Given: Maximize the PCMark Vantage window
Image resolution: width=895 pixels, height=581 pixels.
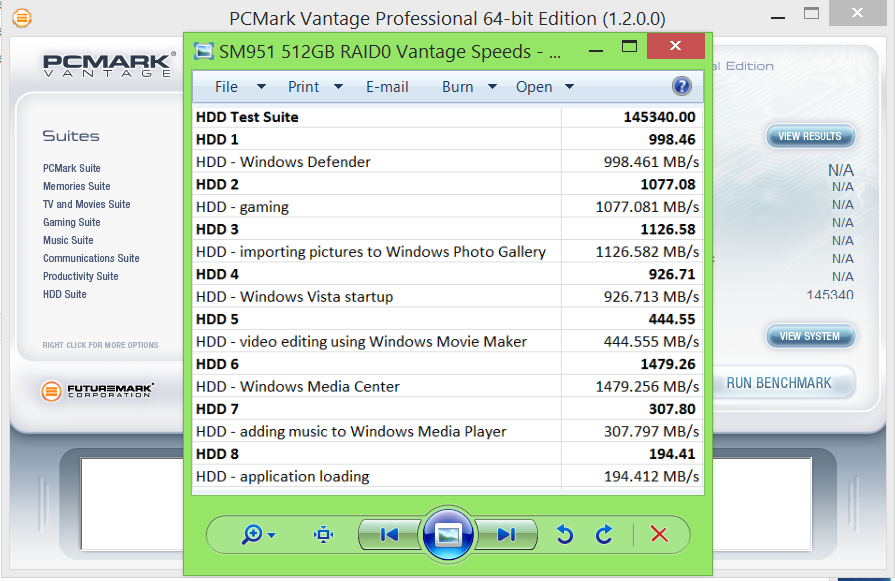Looking at the screenshot, I should coord(811,13).
